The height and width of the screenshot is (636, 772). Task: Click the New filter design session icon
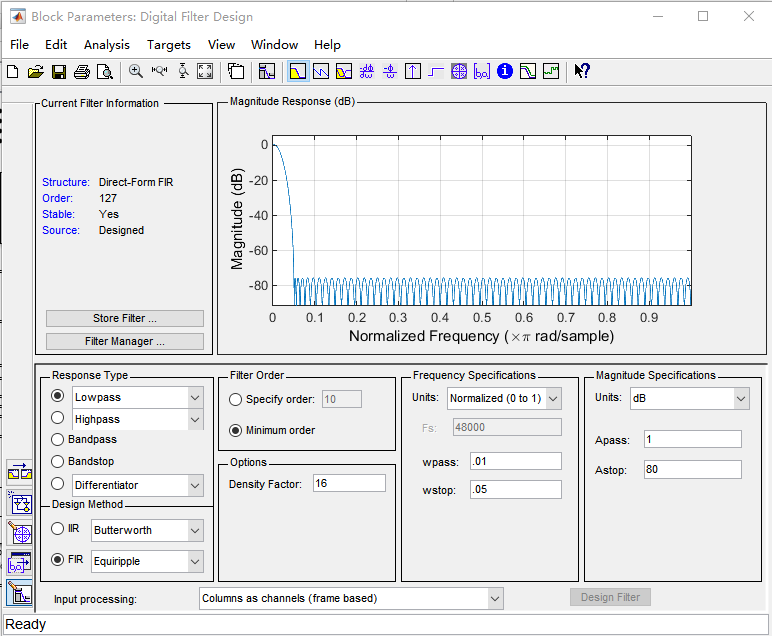click(13, 72)
